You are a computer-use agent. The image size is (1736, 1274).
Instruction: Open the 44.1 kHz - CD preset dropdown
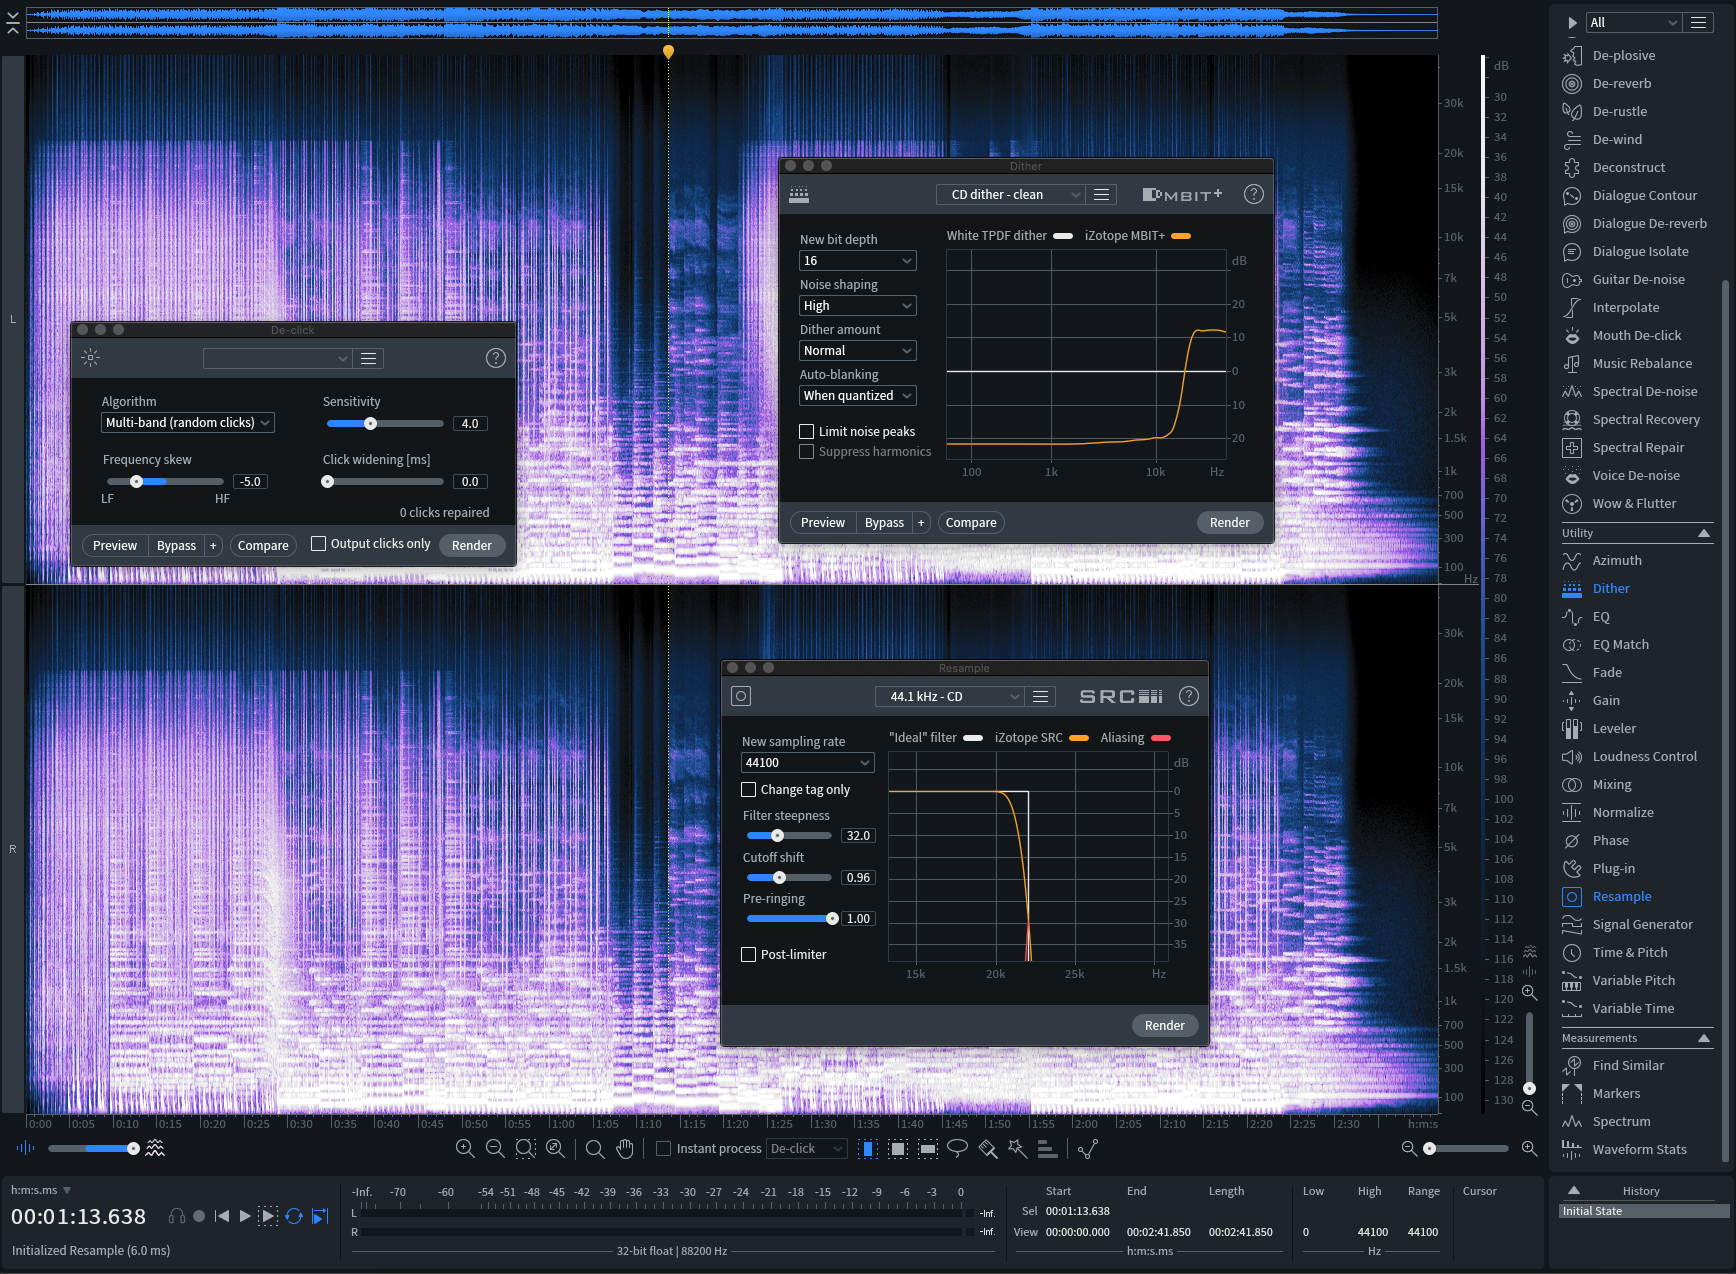tap(950, 697)
